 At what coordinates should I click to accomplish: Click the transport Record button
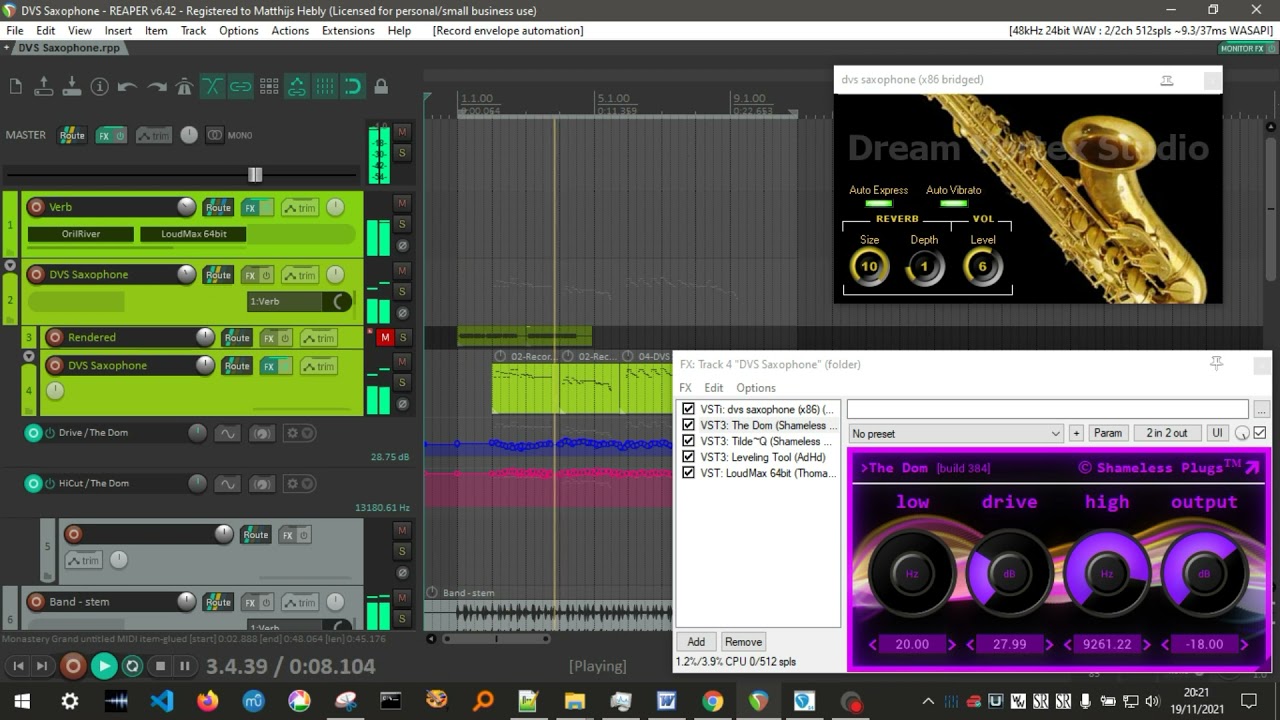click(x=73, y=666)
